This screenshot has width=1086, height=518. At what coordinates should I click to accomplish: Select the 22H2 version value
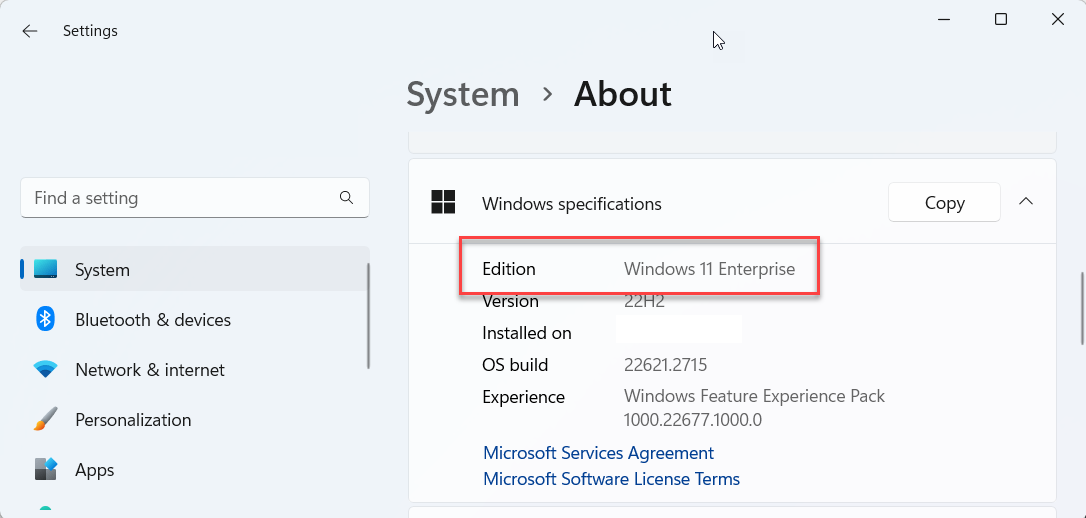tap(644, 301)
